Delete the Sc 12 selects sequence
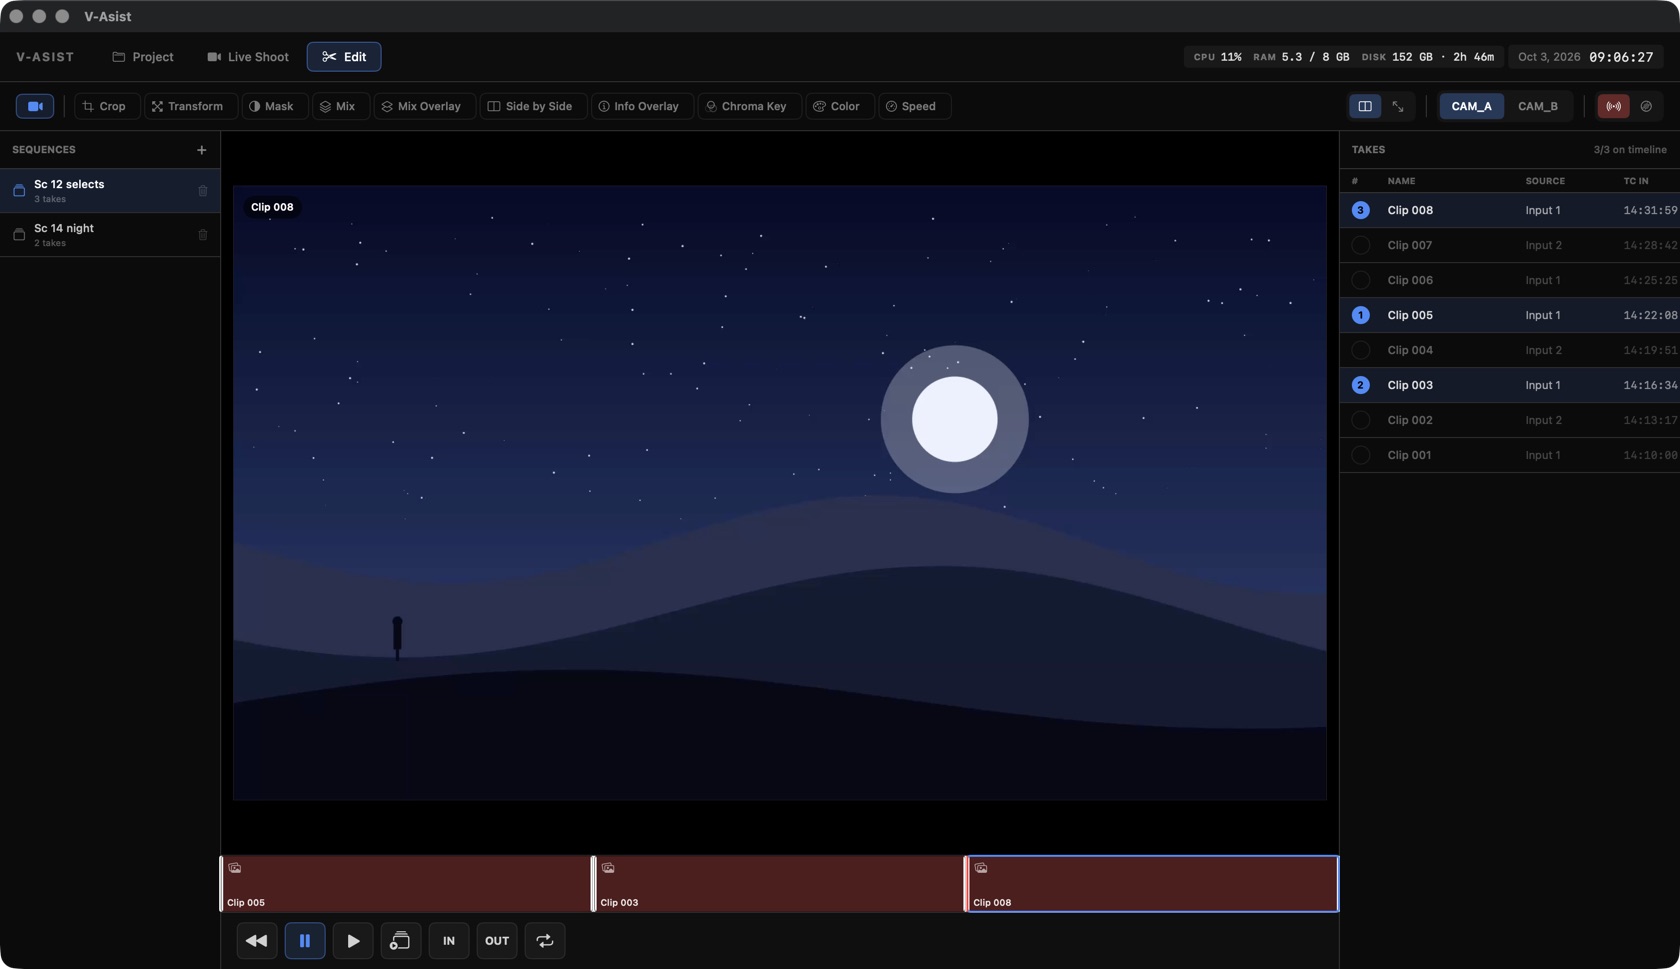Screen dimensions: 1680x969 pos(203,191)
